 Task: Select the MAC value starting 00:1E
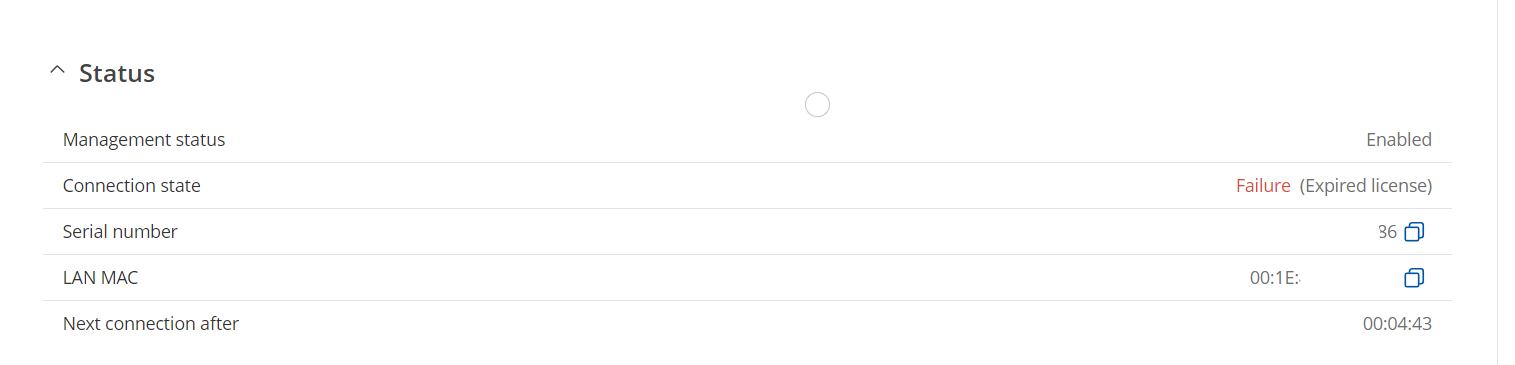click(1274, 278)
